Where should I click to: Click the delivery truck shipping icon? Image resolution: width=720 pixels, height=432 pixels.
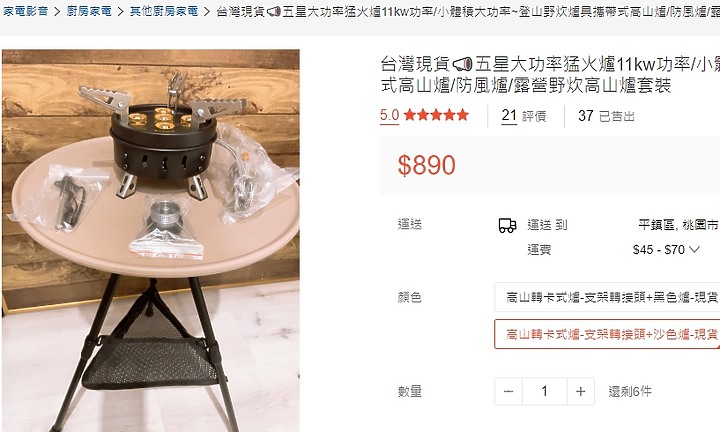[507, 225]
